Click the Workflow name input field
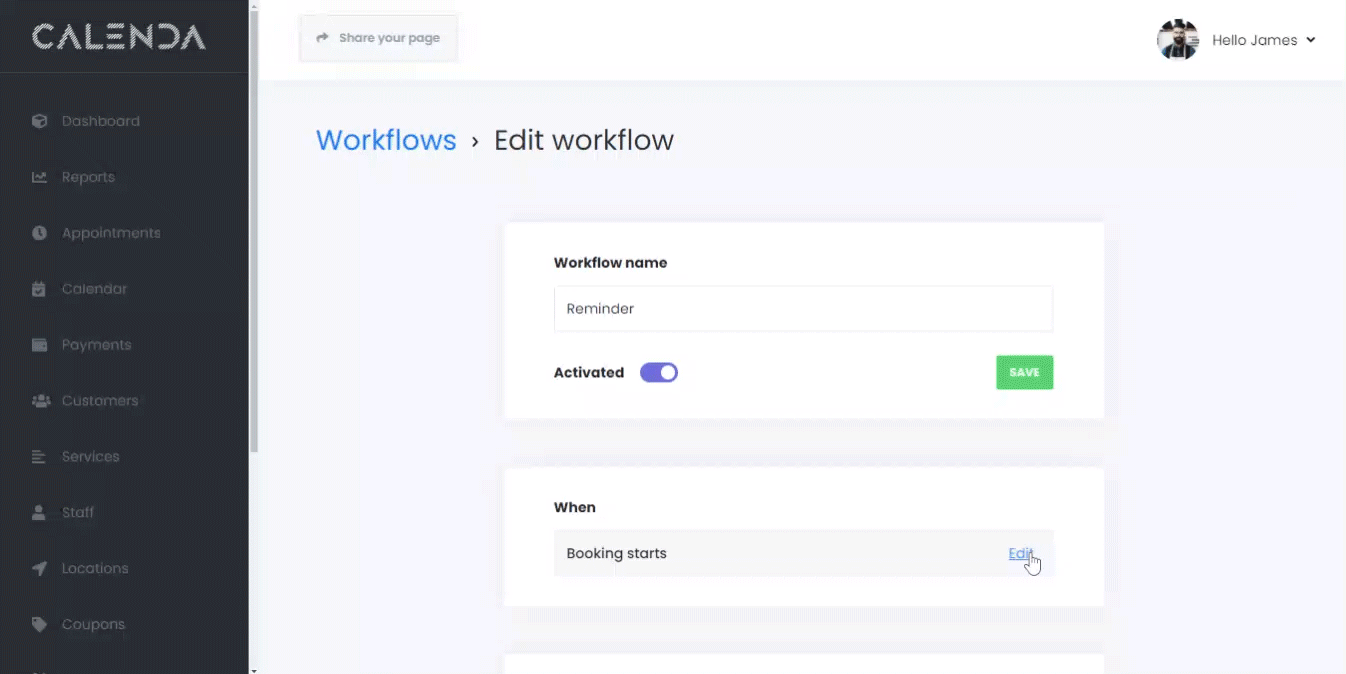This screenshot has width=1346, height=674. 803,309
